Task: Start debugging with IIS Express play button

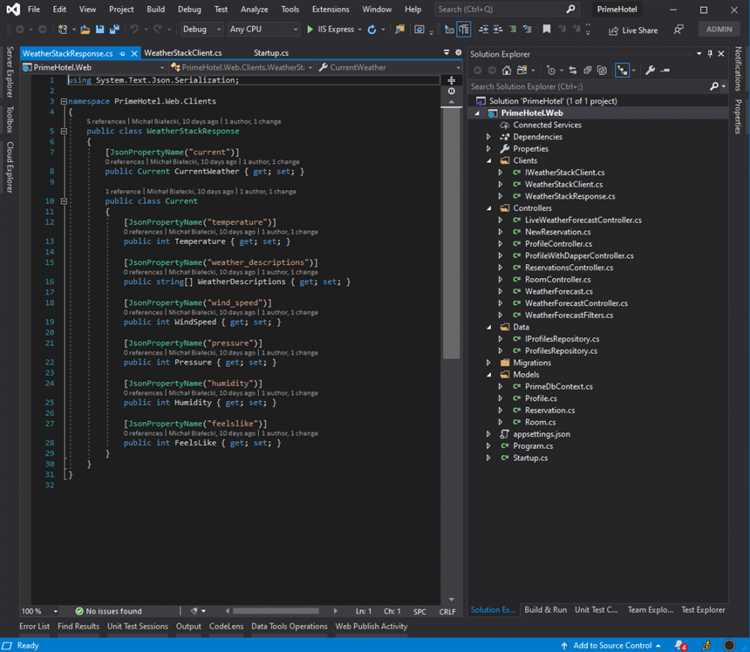Action: tap(310, 30)
